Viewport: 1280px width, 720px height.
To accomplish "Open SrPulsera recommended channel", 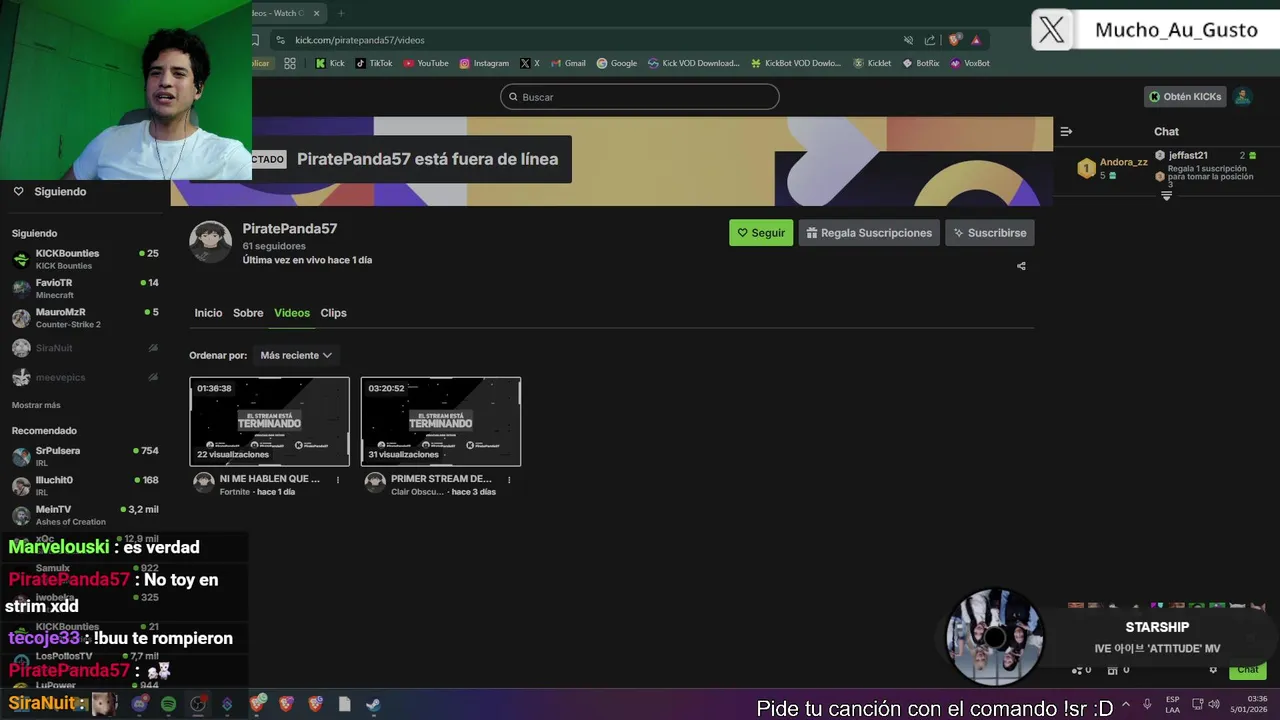I will pyautogui.click(x=85, y=456).
